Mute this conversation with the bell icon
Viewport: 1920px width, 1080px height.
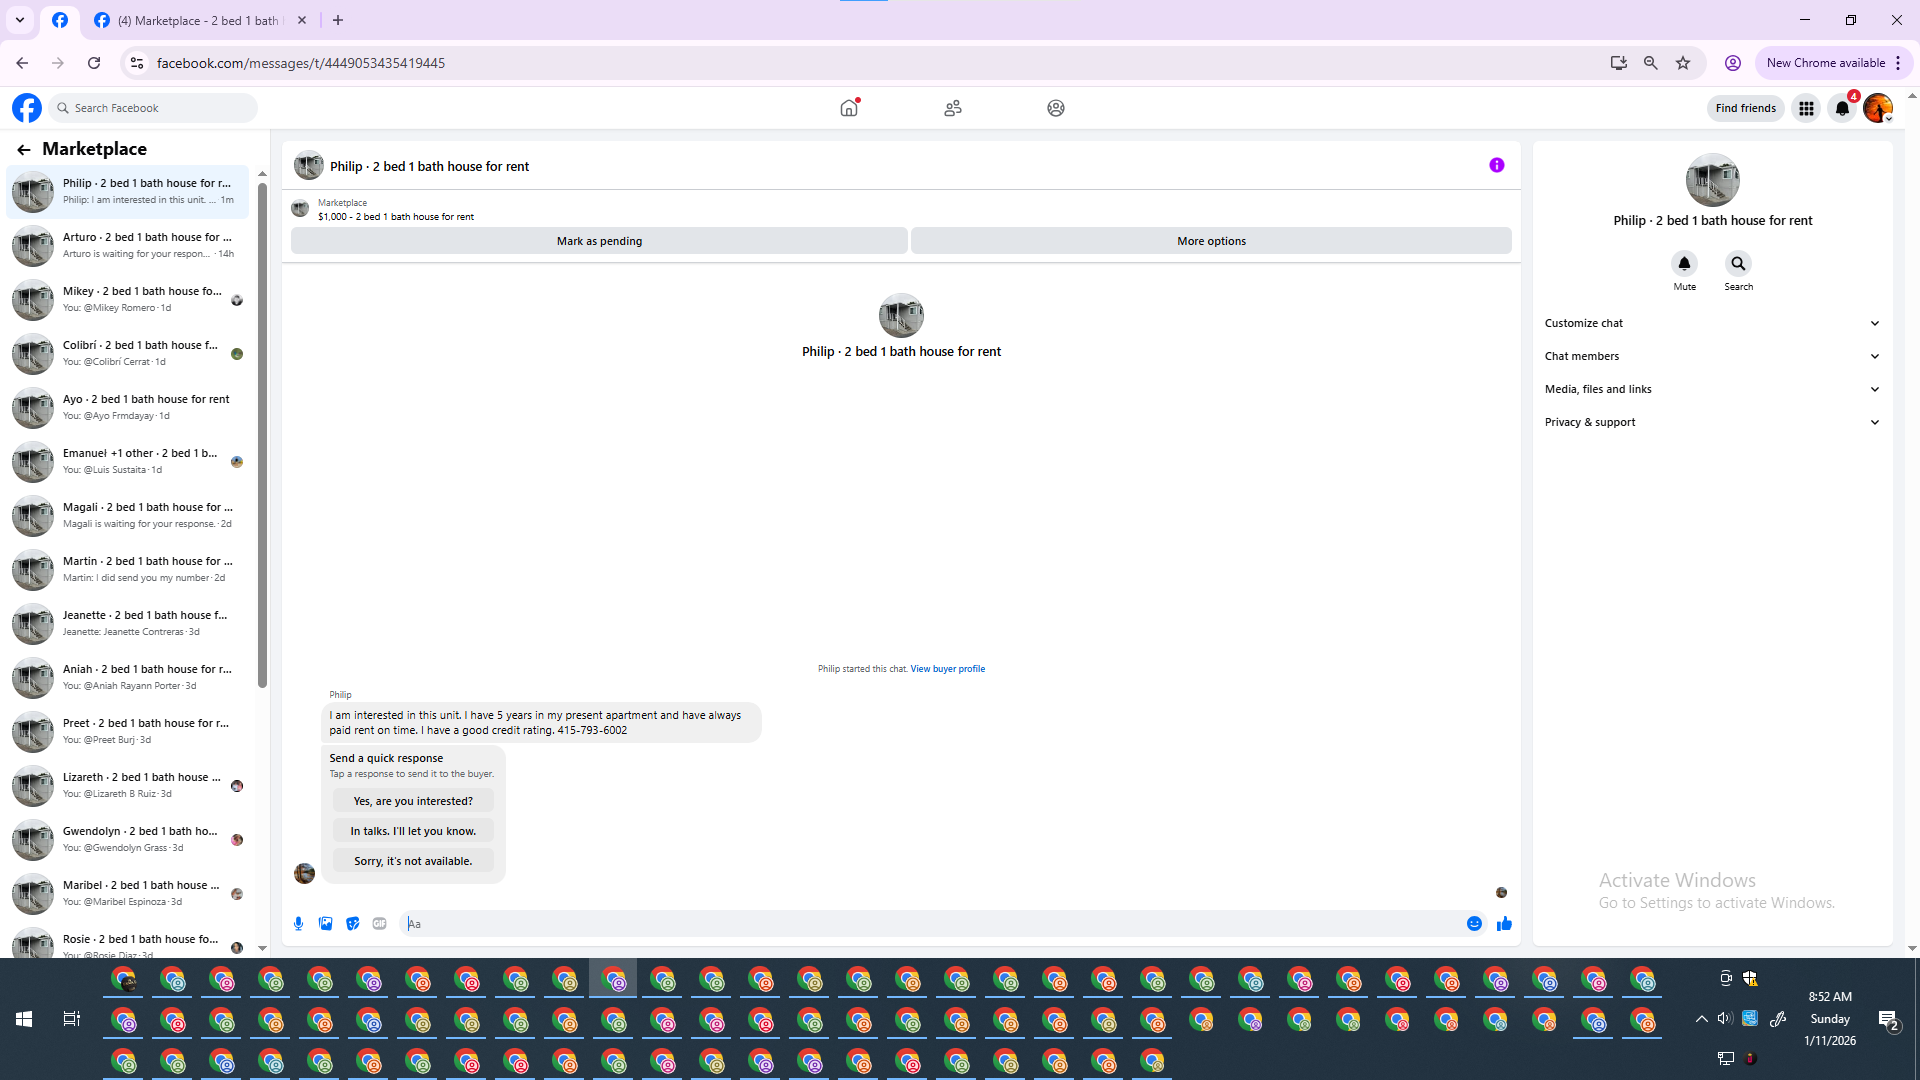click(x=1684, y=264)
